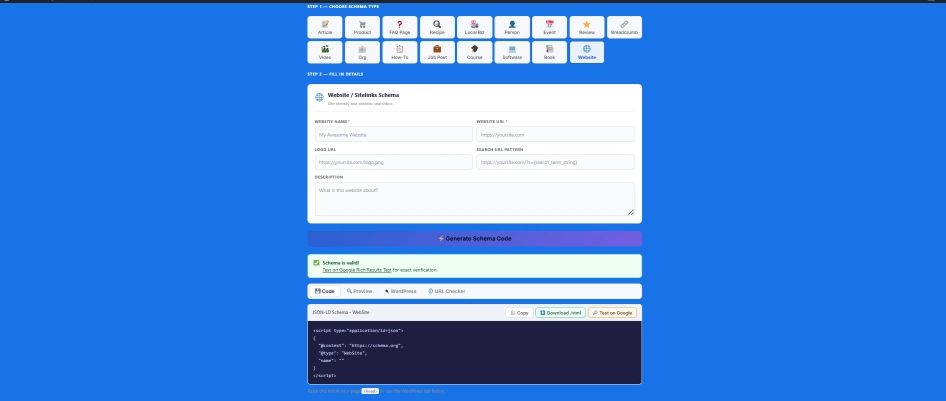This screenshot has height=401, width=946.
Task: Click the 'Step 2 — Fill in details' label
Action: tap(335, 74)
